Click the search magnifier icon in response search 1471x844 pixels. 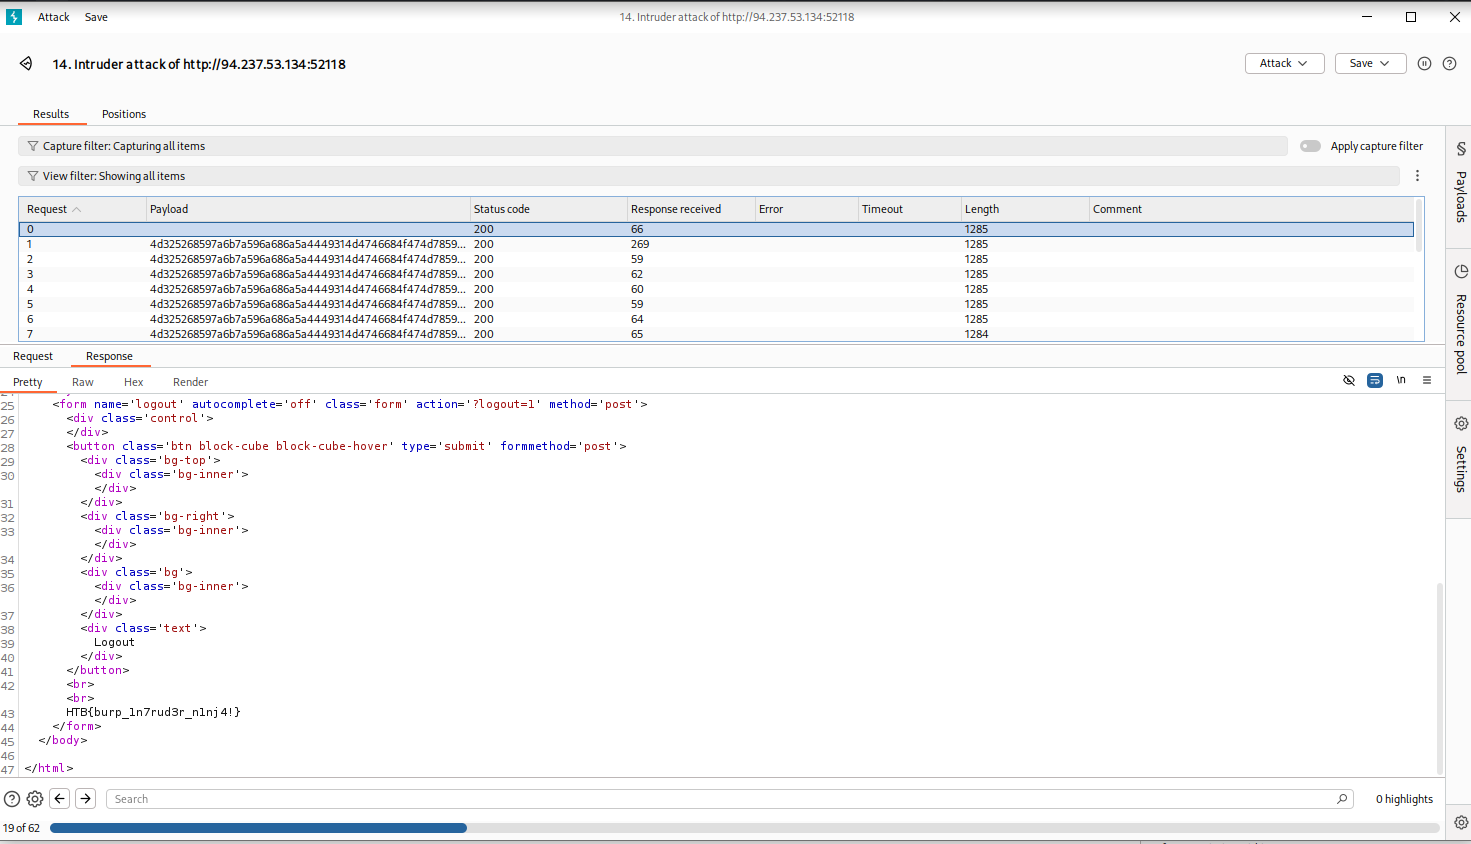pyautogui.click(x=1342, y=799)
